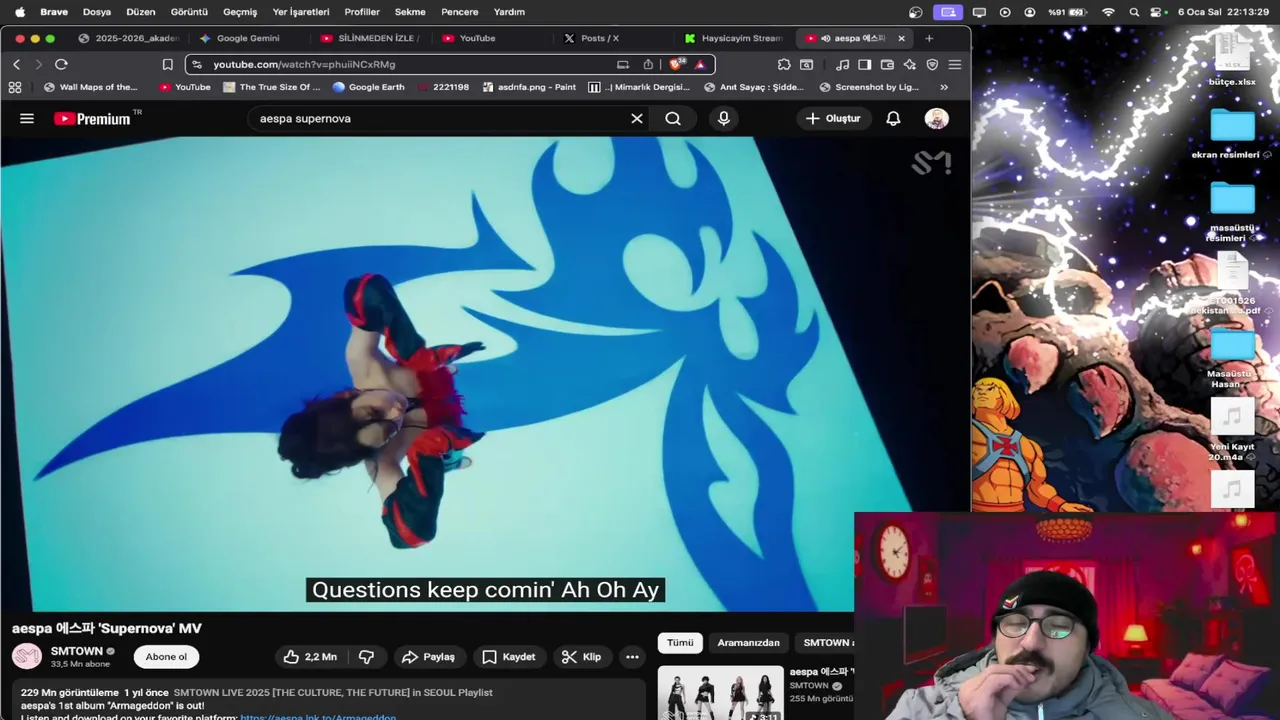Start voice search with the microphone

tap(724, 118)
